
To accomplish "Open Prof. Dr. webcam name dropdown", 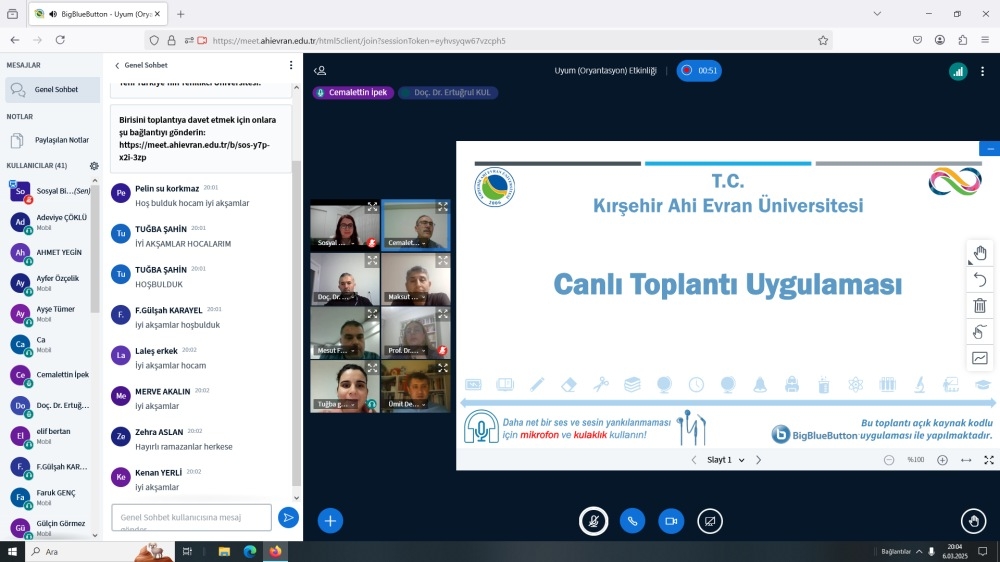I will pyautogui.click(x=407, y=350).
